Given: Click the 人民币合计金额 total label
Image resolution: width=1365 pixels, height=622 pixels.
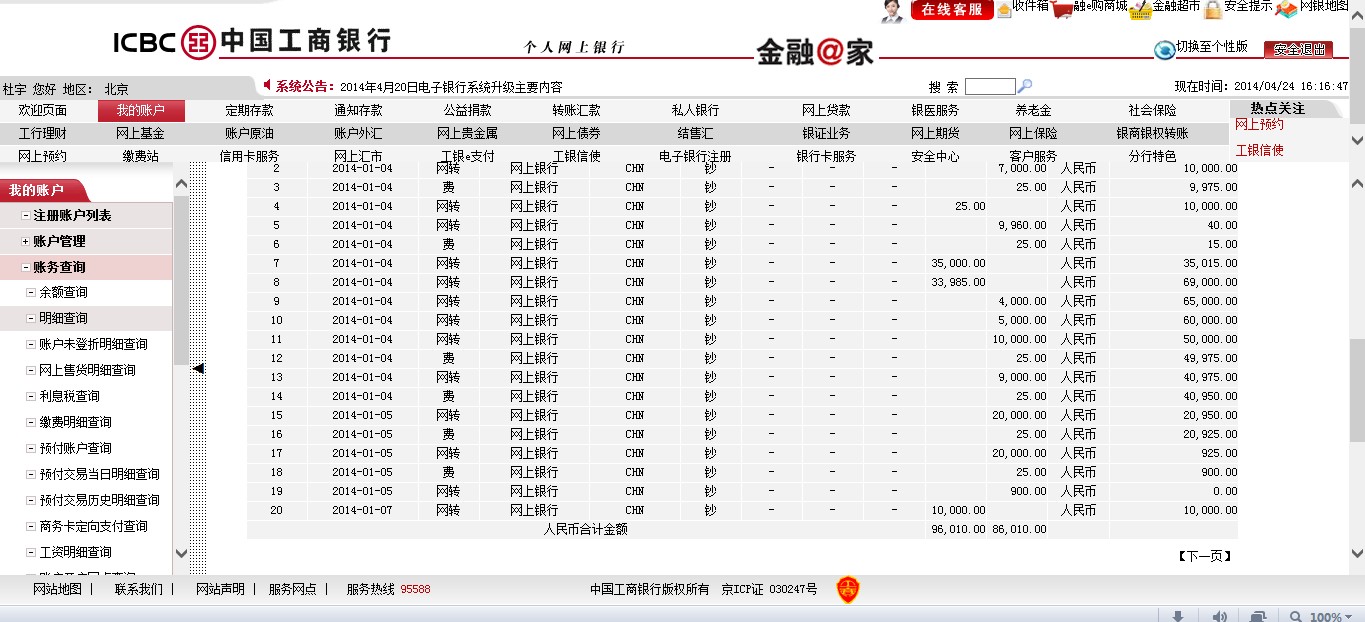Looking at the screenshot, I should pos(585,530).
